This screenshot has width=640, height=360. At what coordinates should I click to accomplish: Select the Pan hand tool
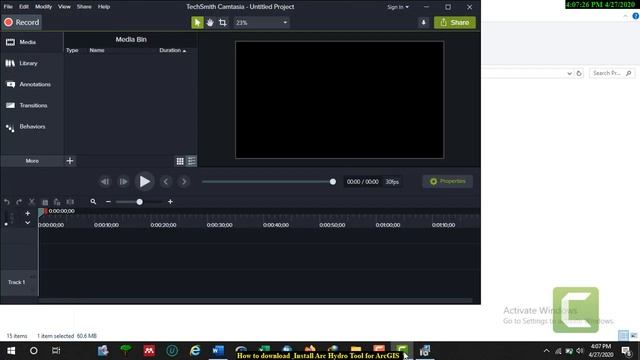coord(210,22)
